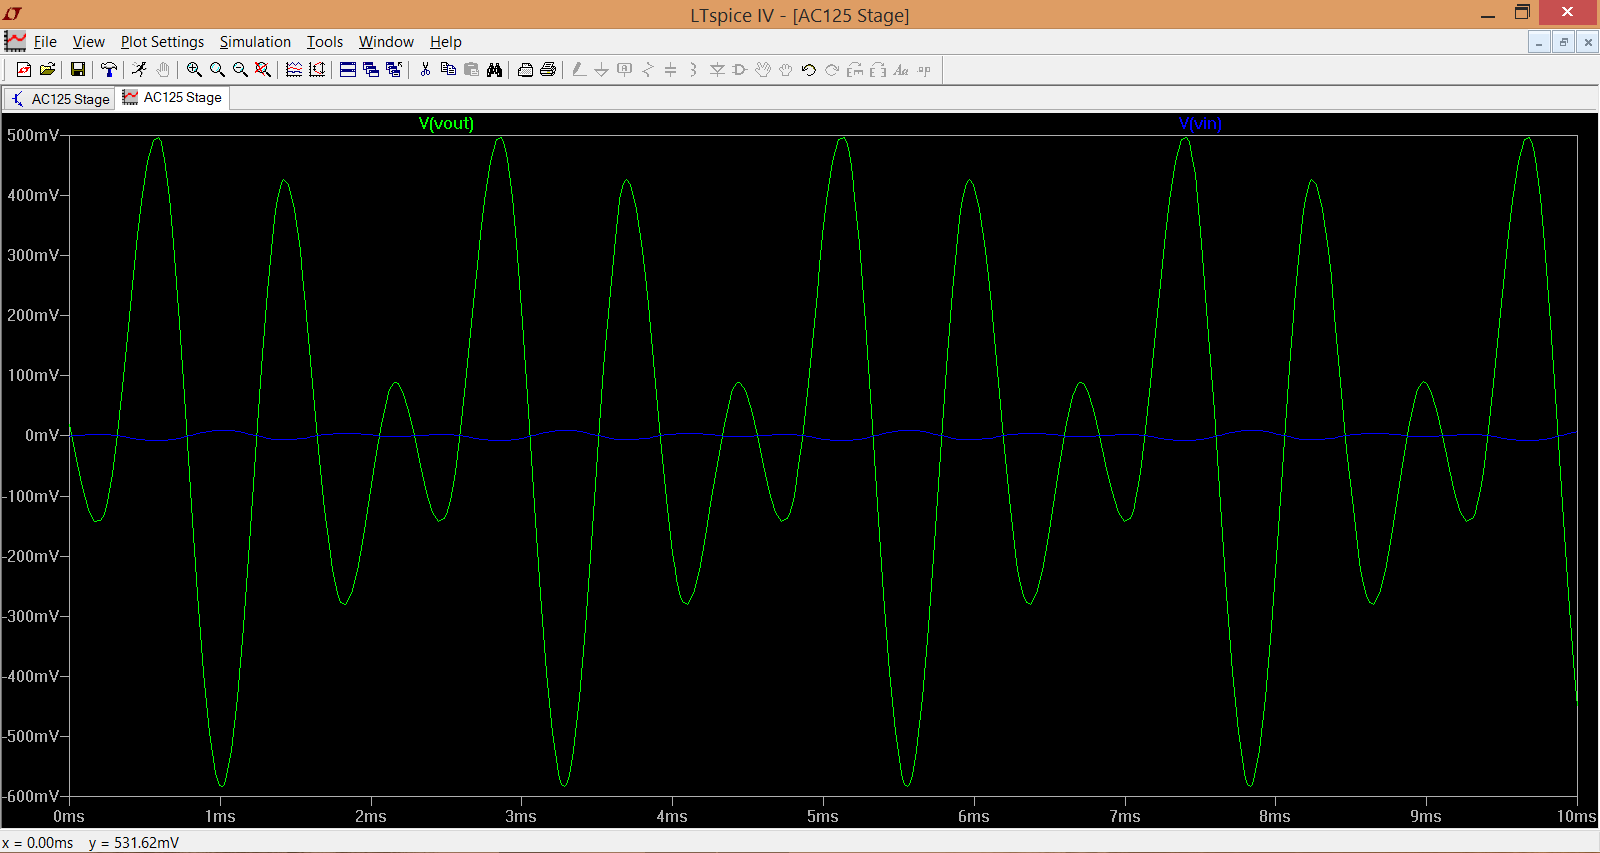Click the LTspice title bar app icon
The image size is (1600, 853).
pyautogui.click(x=13, y=14)
